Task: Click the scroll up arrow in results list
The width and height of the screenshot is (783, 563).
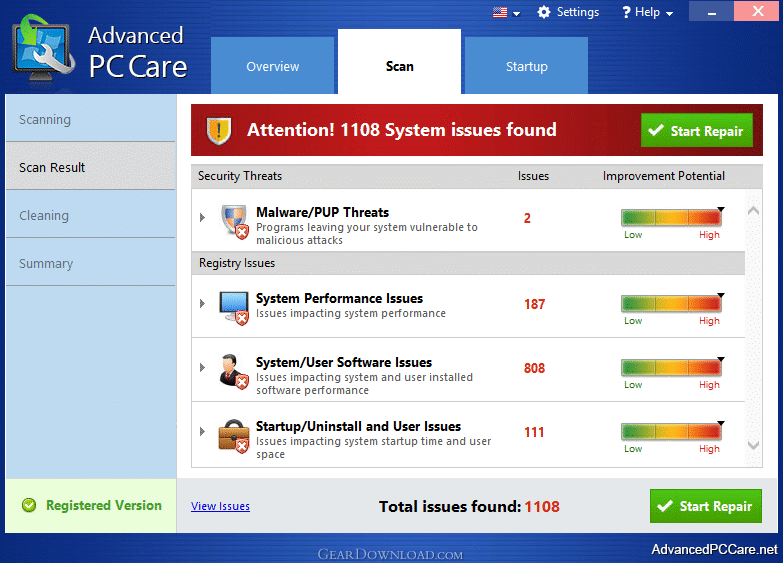Action: point(754,211)
